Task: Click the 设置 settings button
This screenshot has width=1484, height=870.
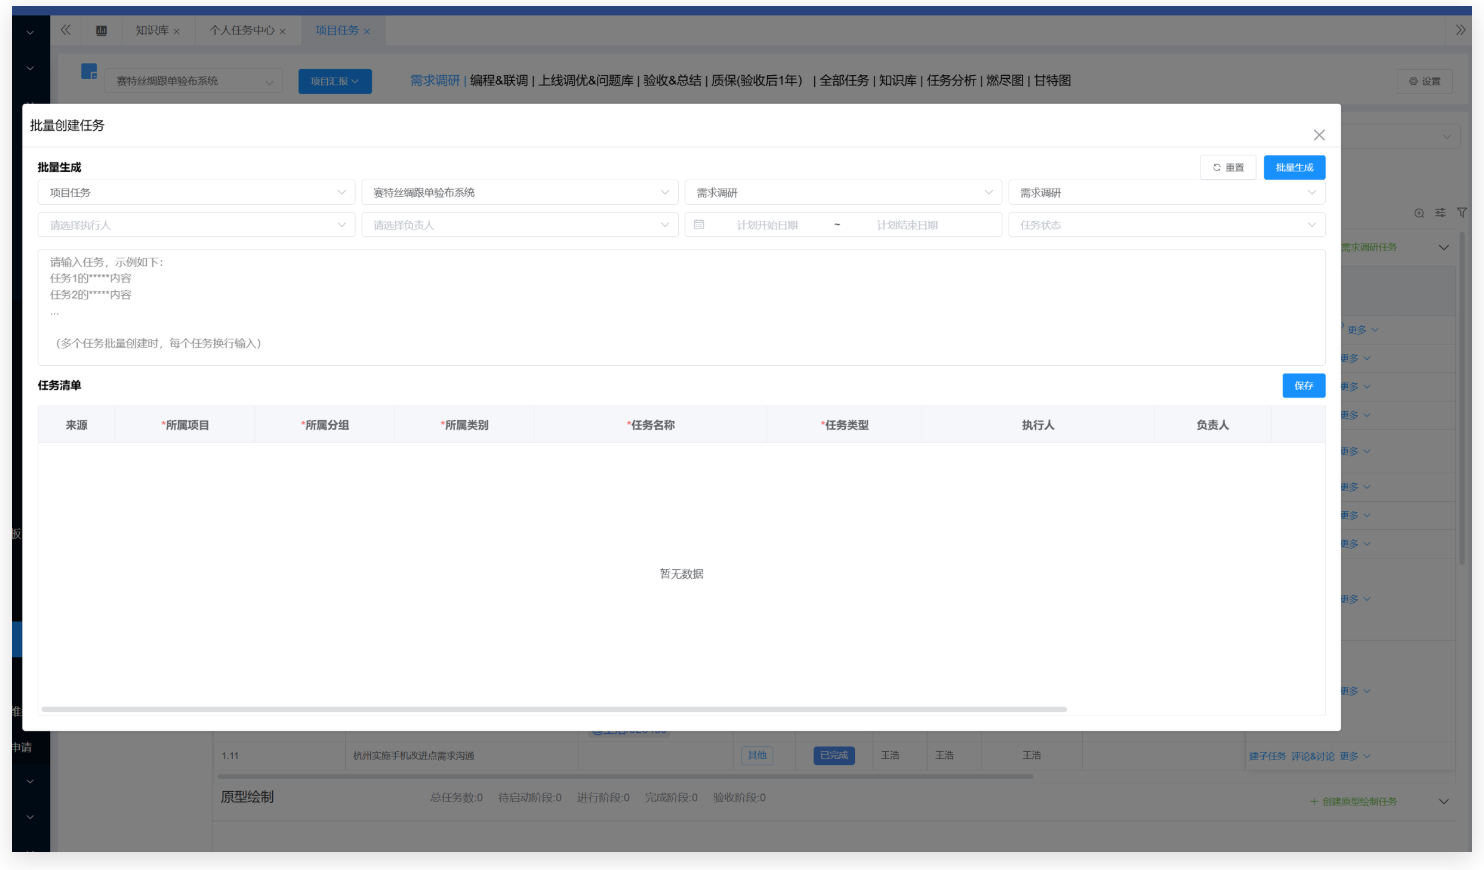Action: (x=1425, y=81)
